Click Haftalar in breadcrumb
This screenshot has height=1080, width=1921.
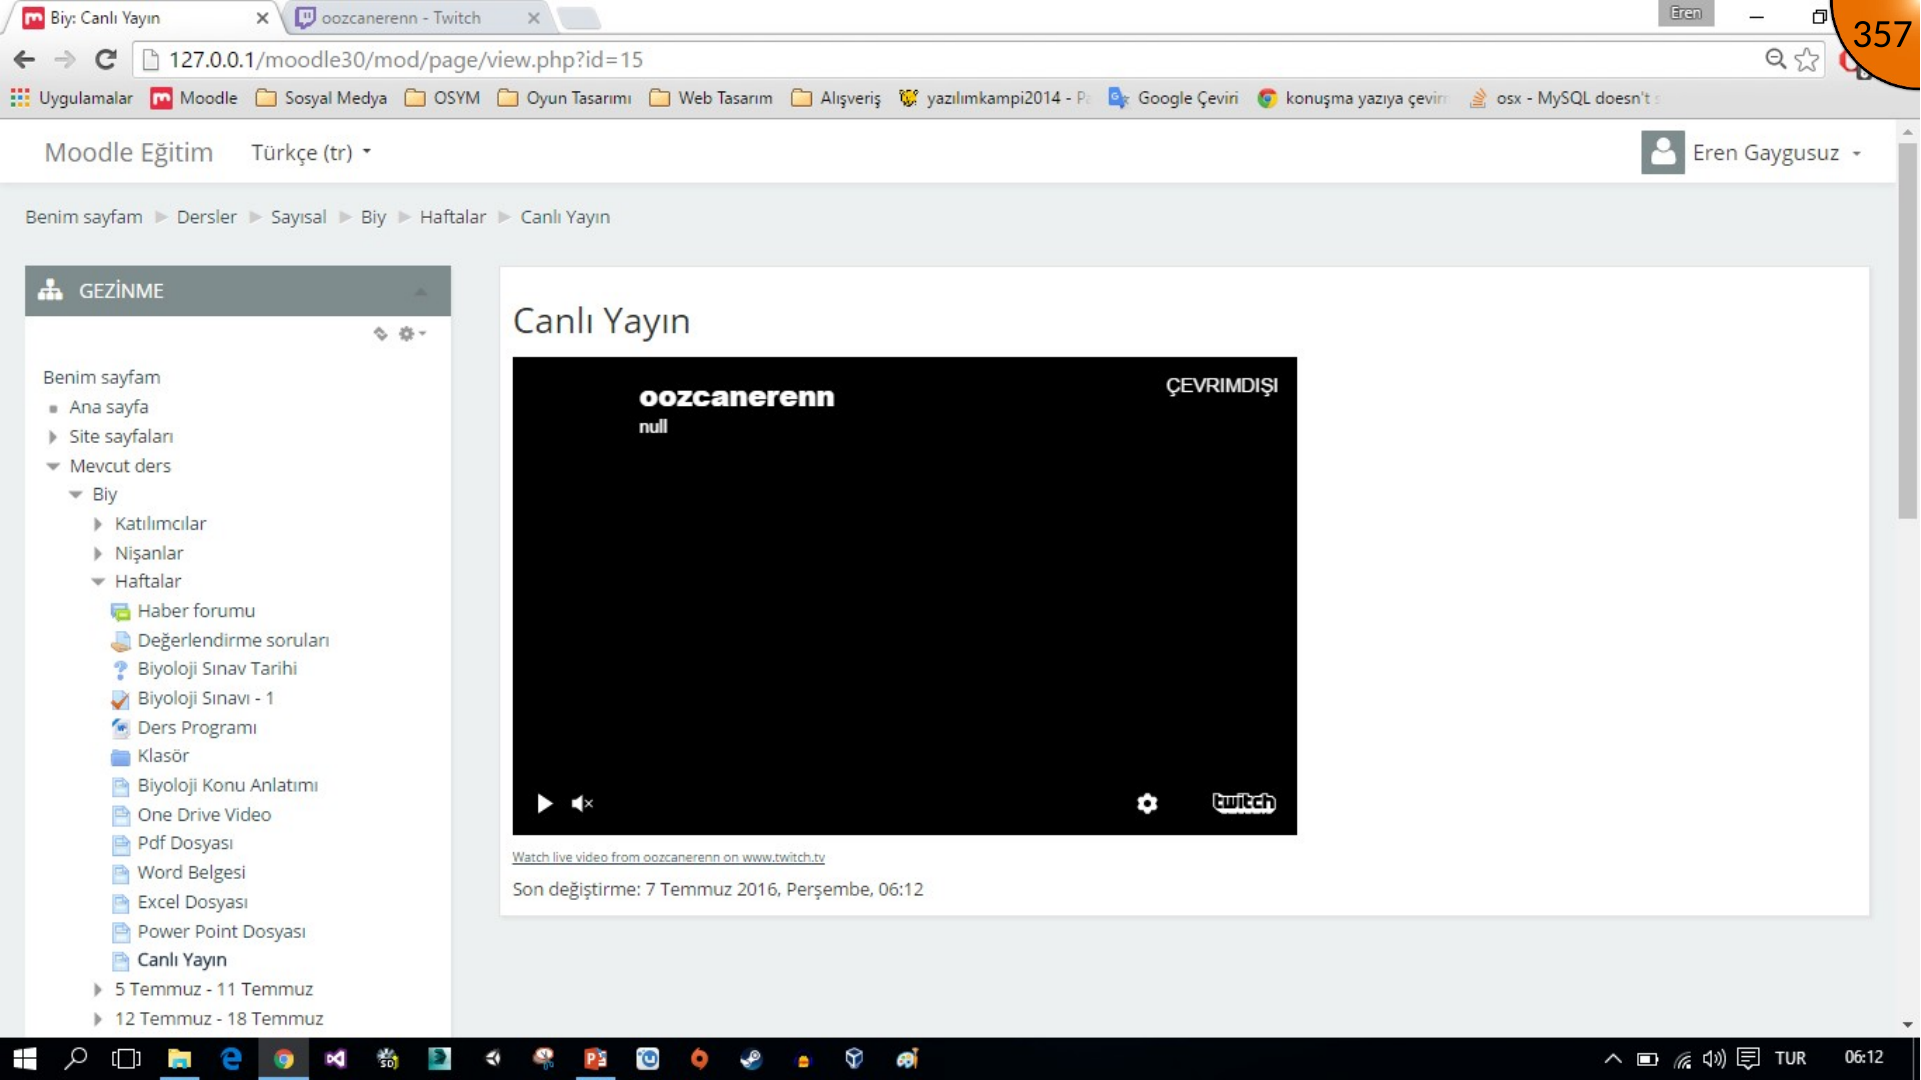point(453,217)
